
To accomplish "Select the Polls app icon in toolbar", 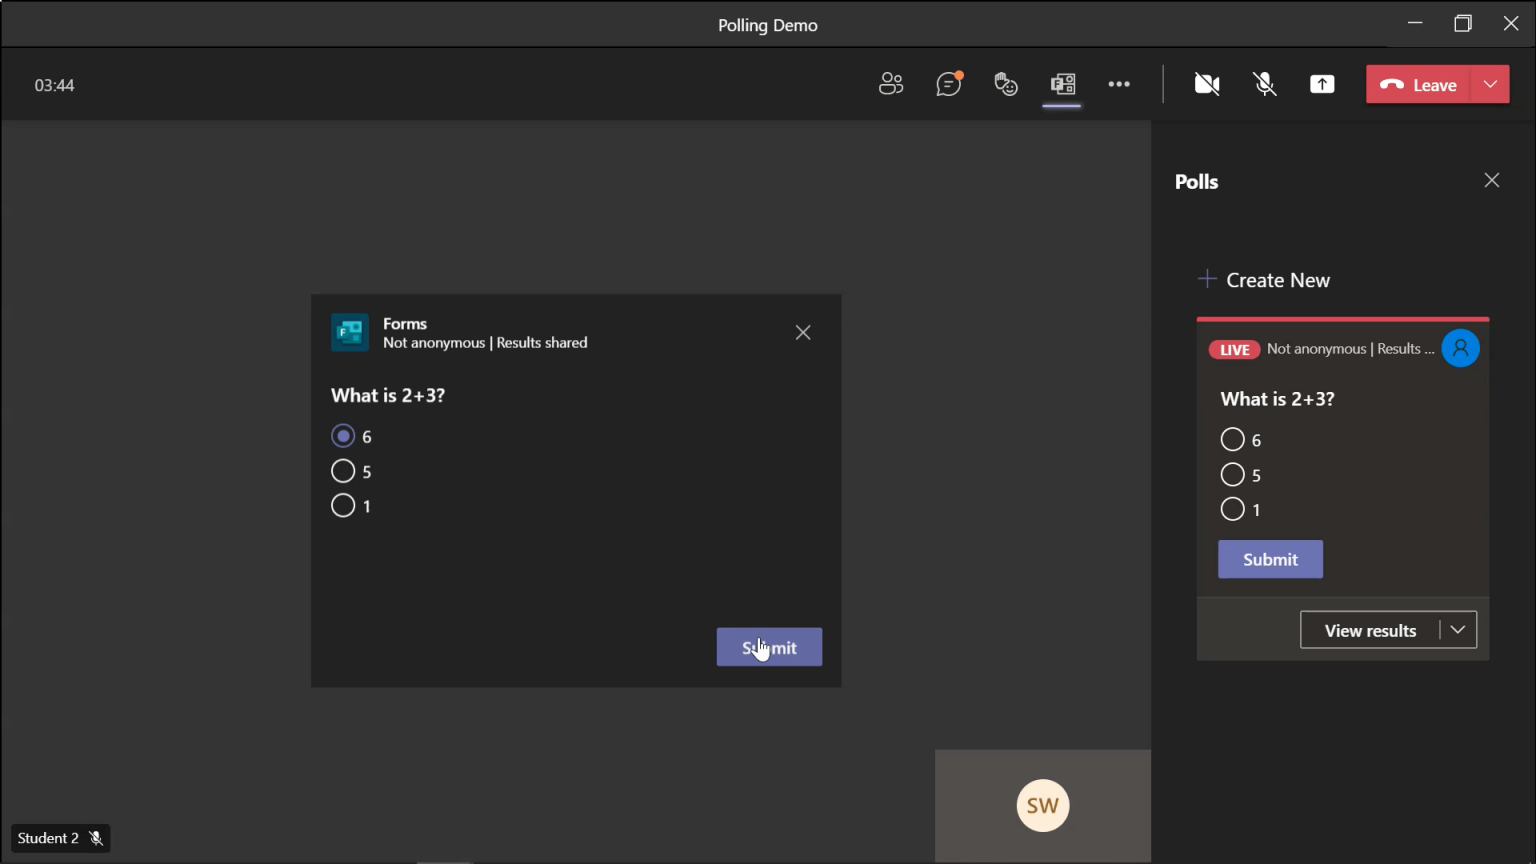I will point(1062,84).
